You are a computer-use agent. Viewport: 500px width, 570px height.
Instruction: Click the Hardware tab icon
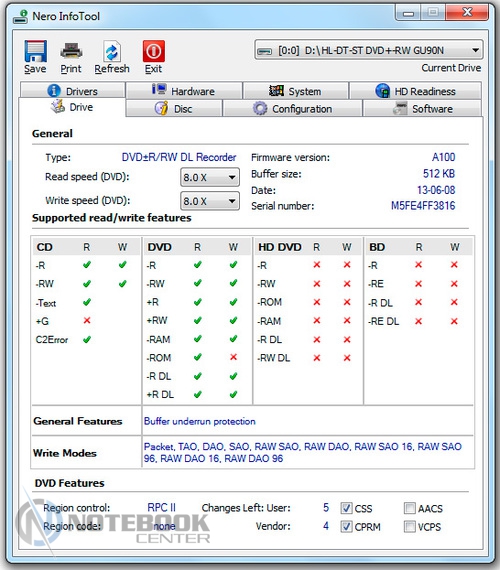[159, 89]
